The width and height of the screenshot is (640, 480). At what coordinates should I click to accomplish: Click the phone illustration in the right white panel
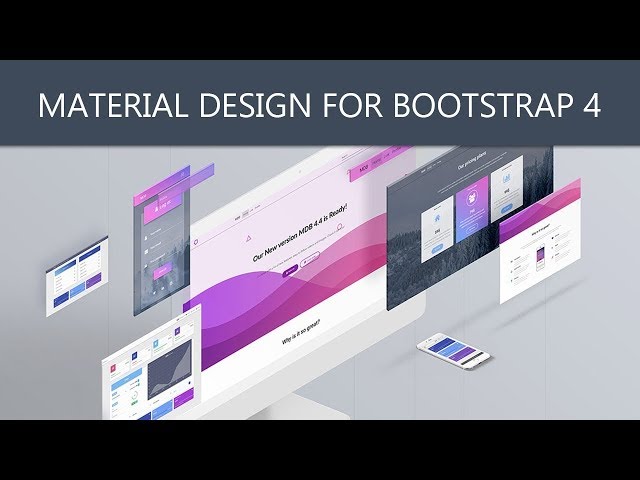pos(540,257)
